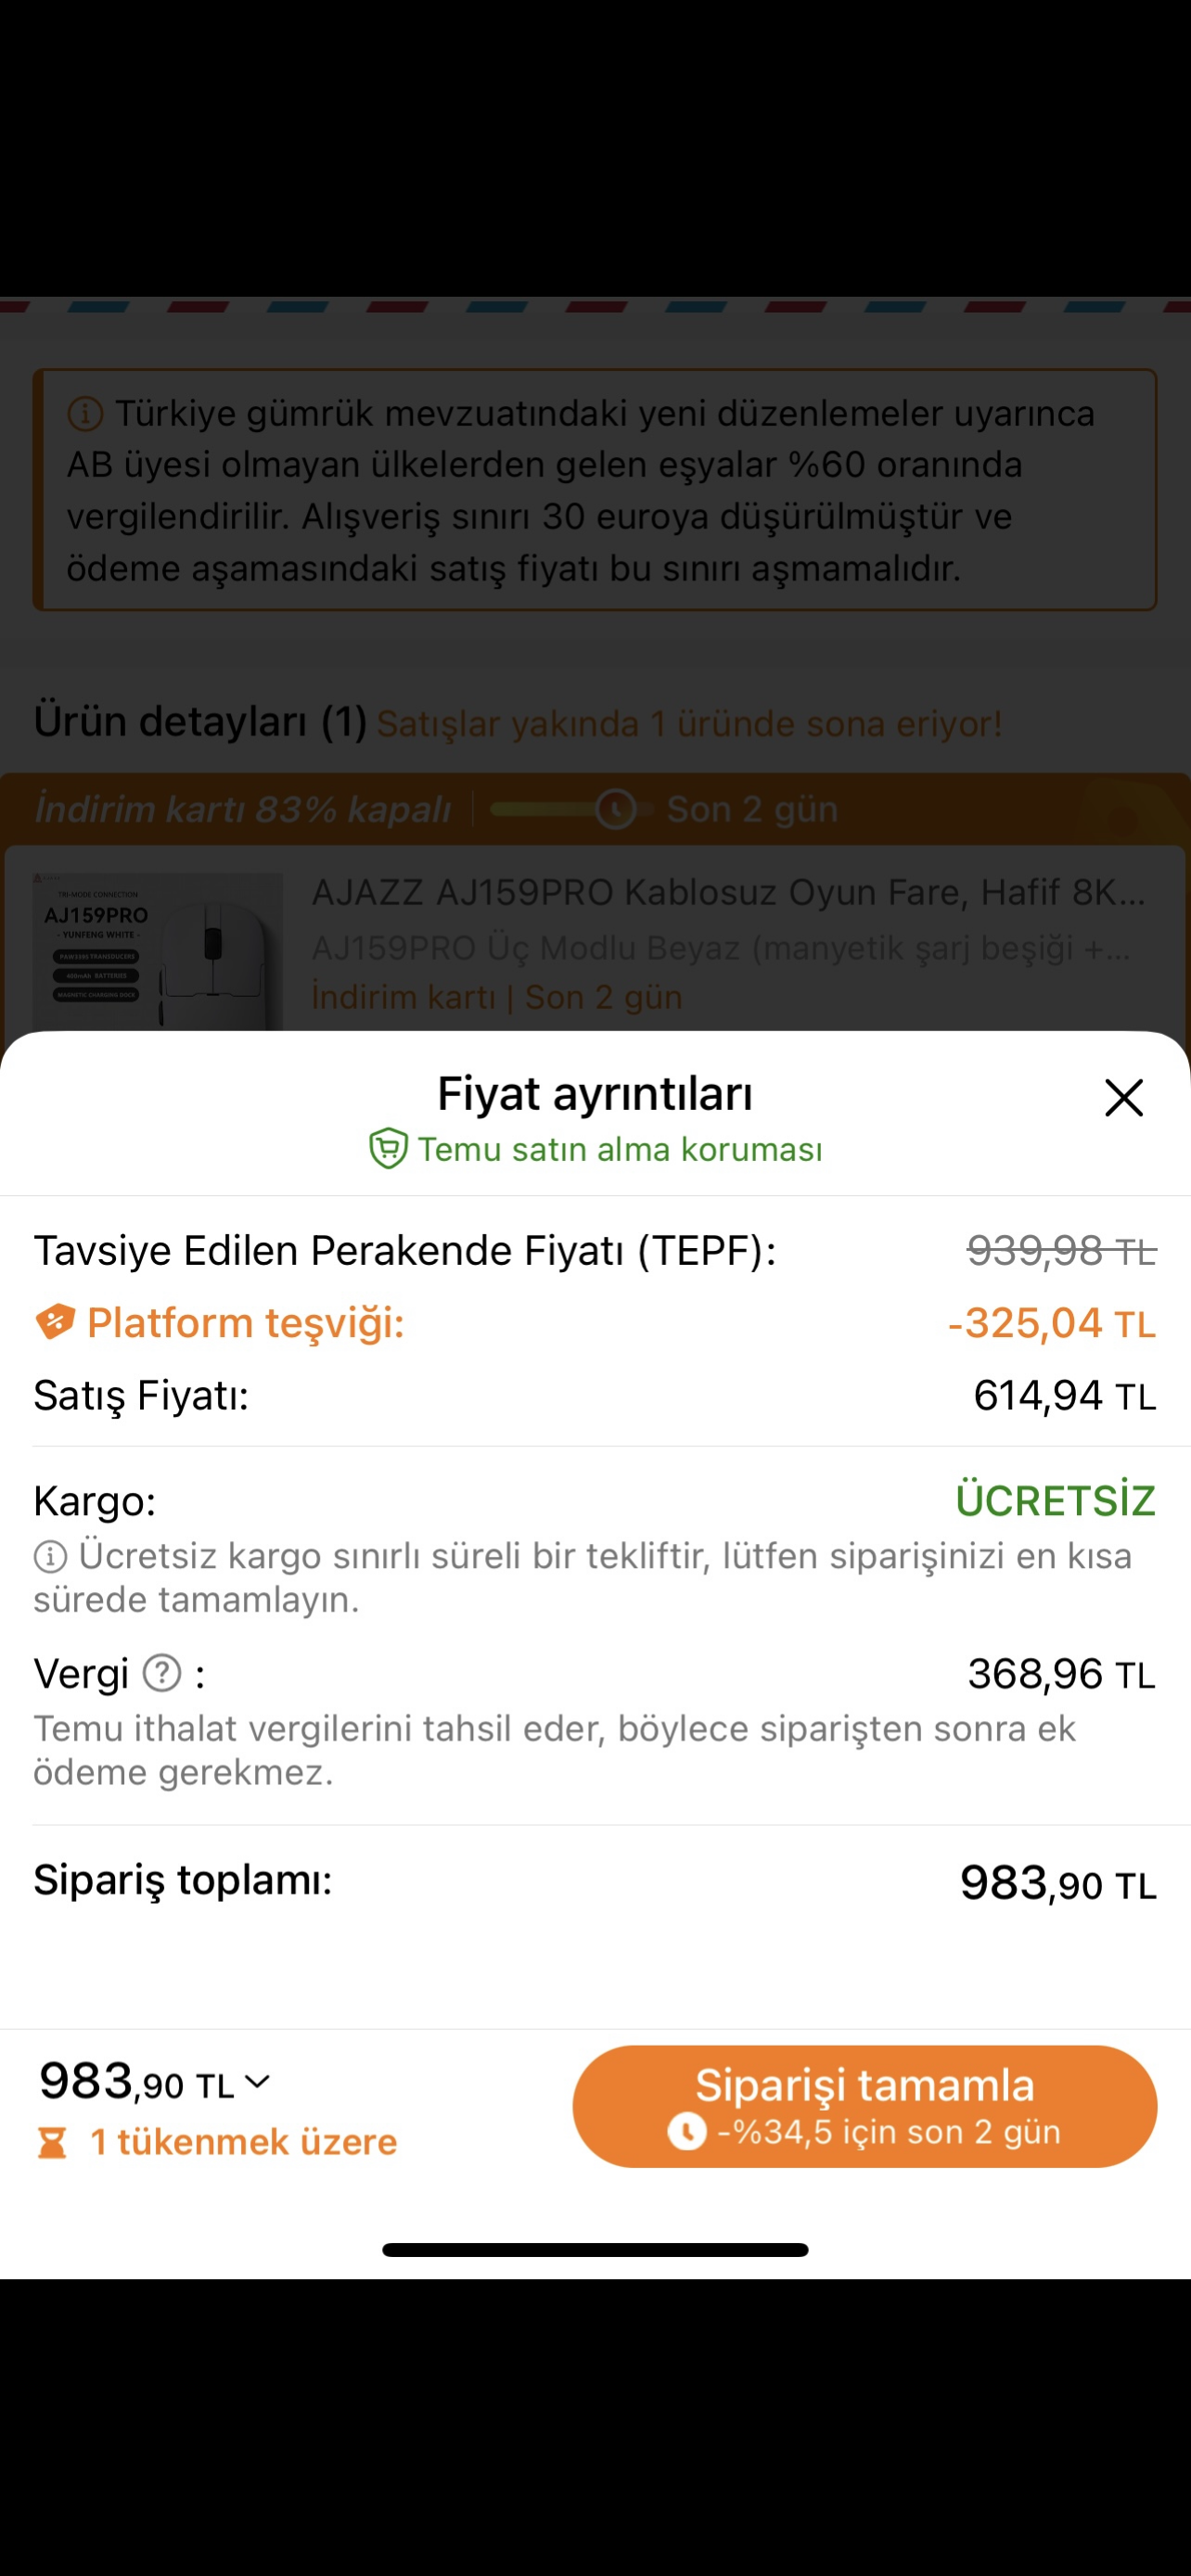Tap the green Temu purchase protection shield icon
The height and width of the screenshot is (2576, 1191).
pos(388,1148)
